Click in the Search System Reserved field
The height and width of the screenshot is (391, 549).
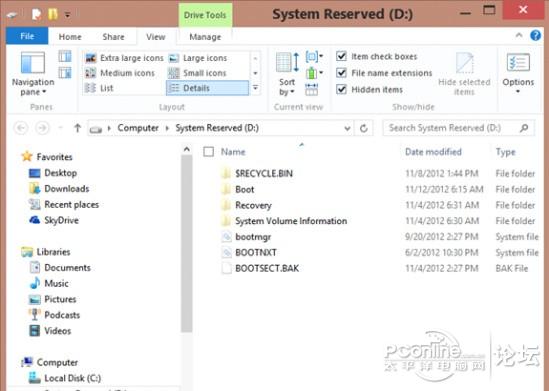coord(451,128)
